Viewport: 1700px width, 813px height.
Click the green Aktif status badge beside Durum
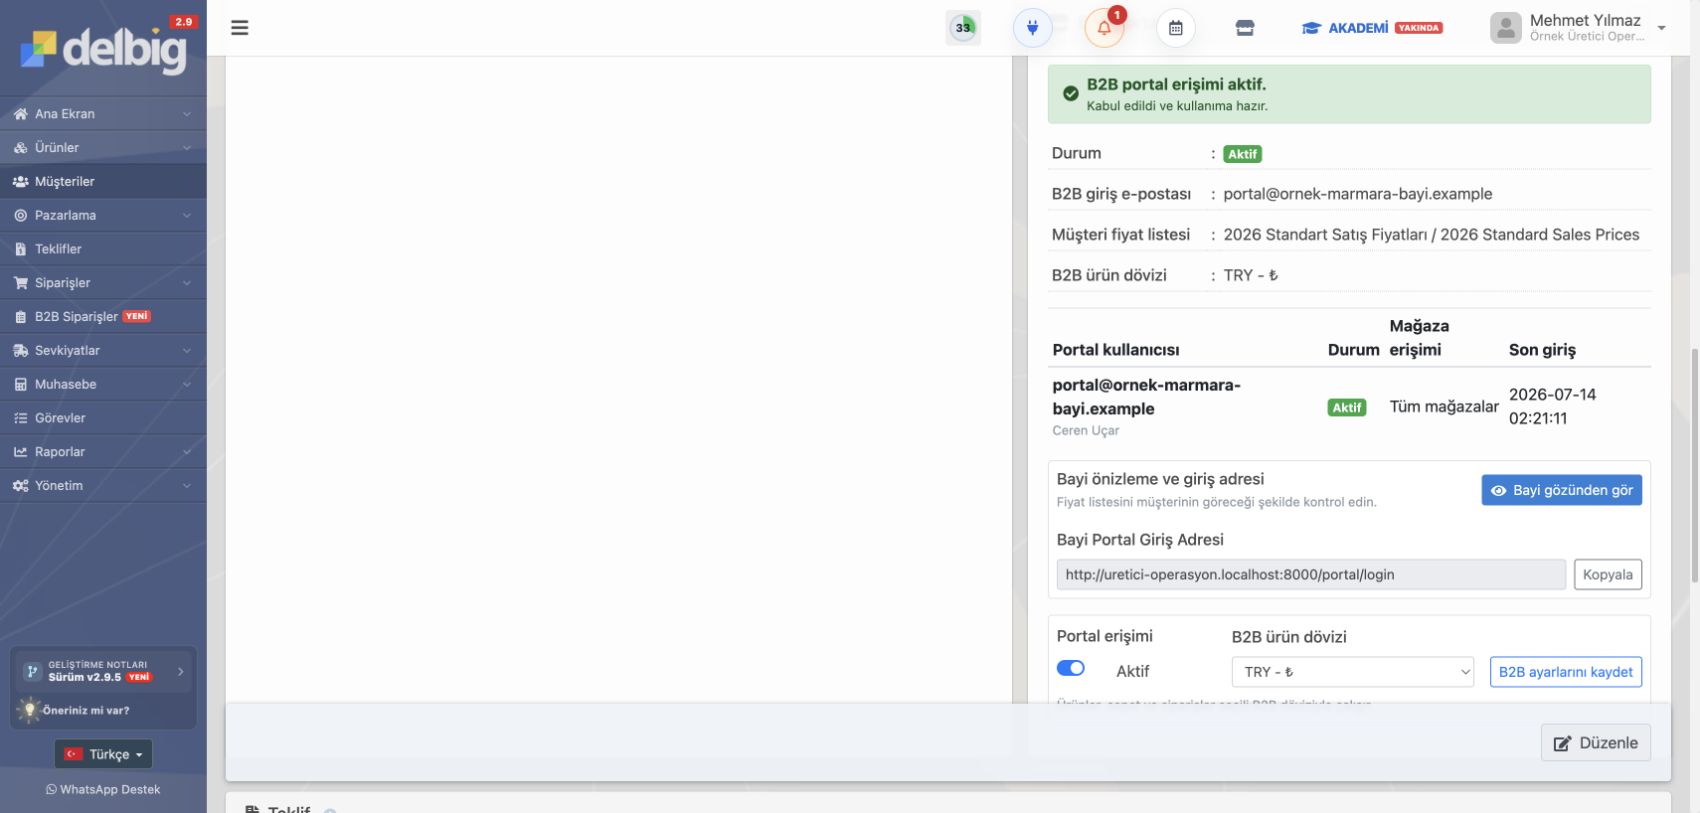click(1242, 154)
